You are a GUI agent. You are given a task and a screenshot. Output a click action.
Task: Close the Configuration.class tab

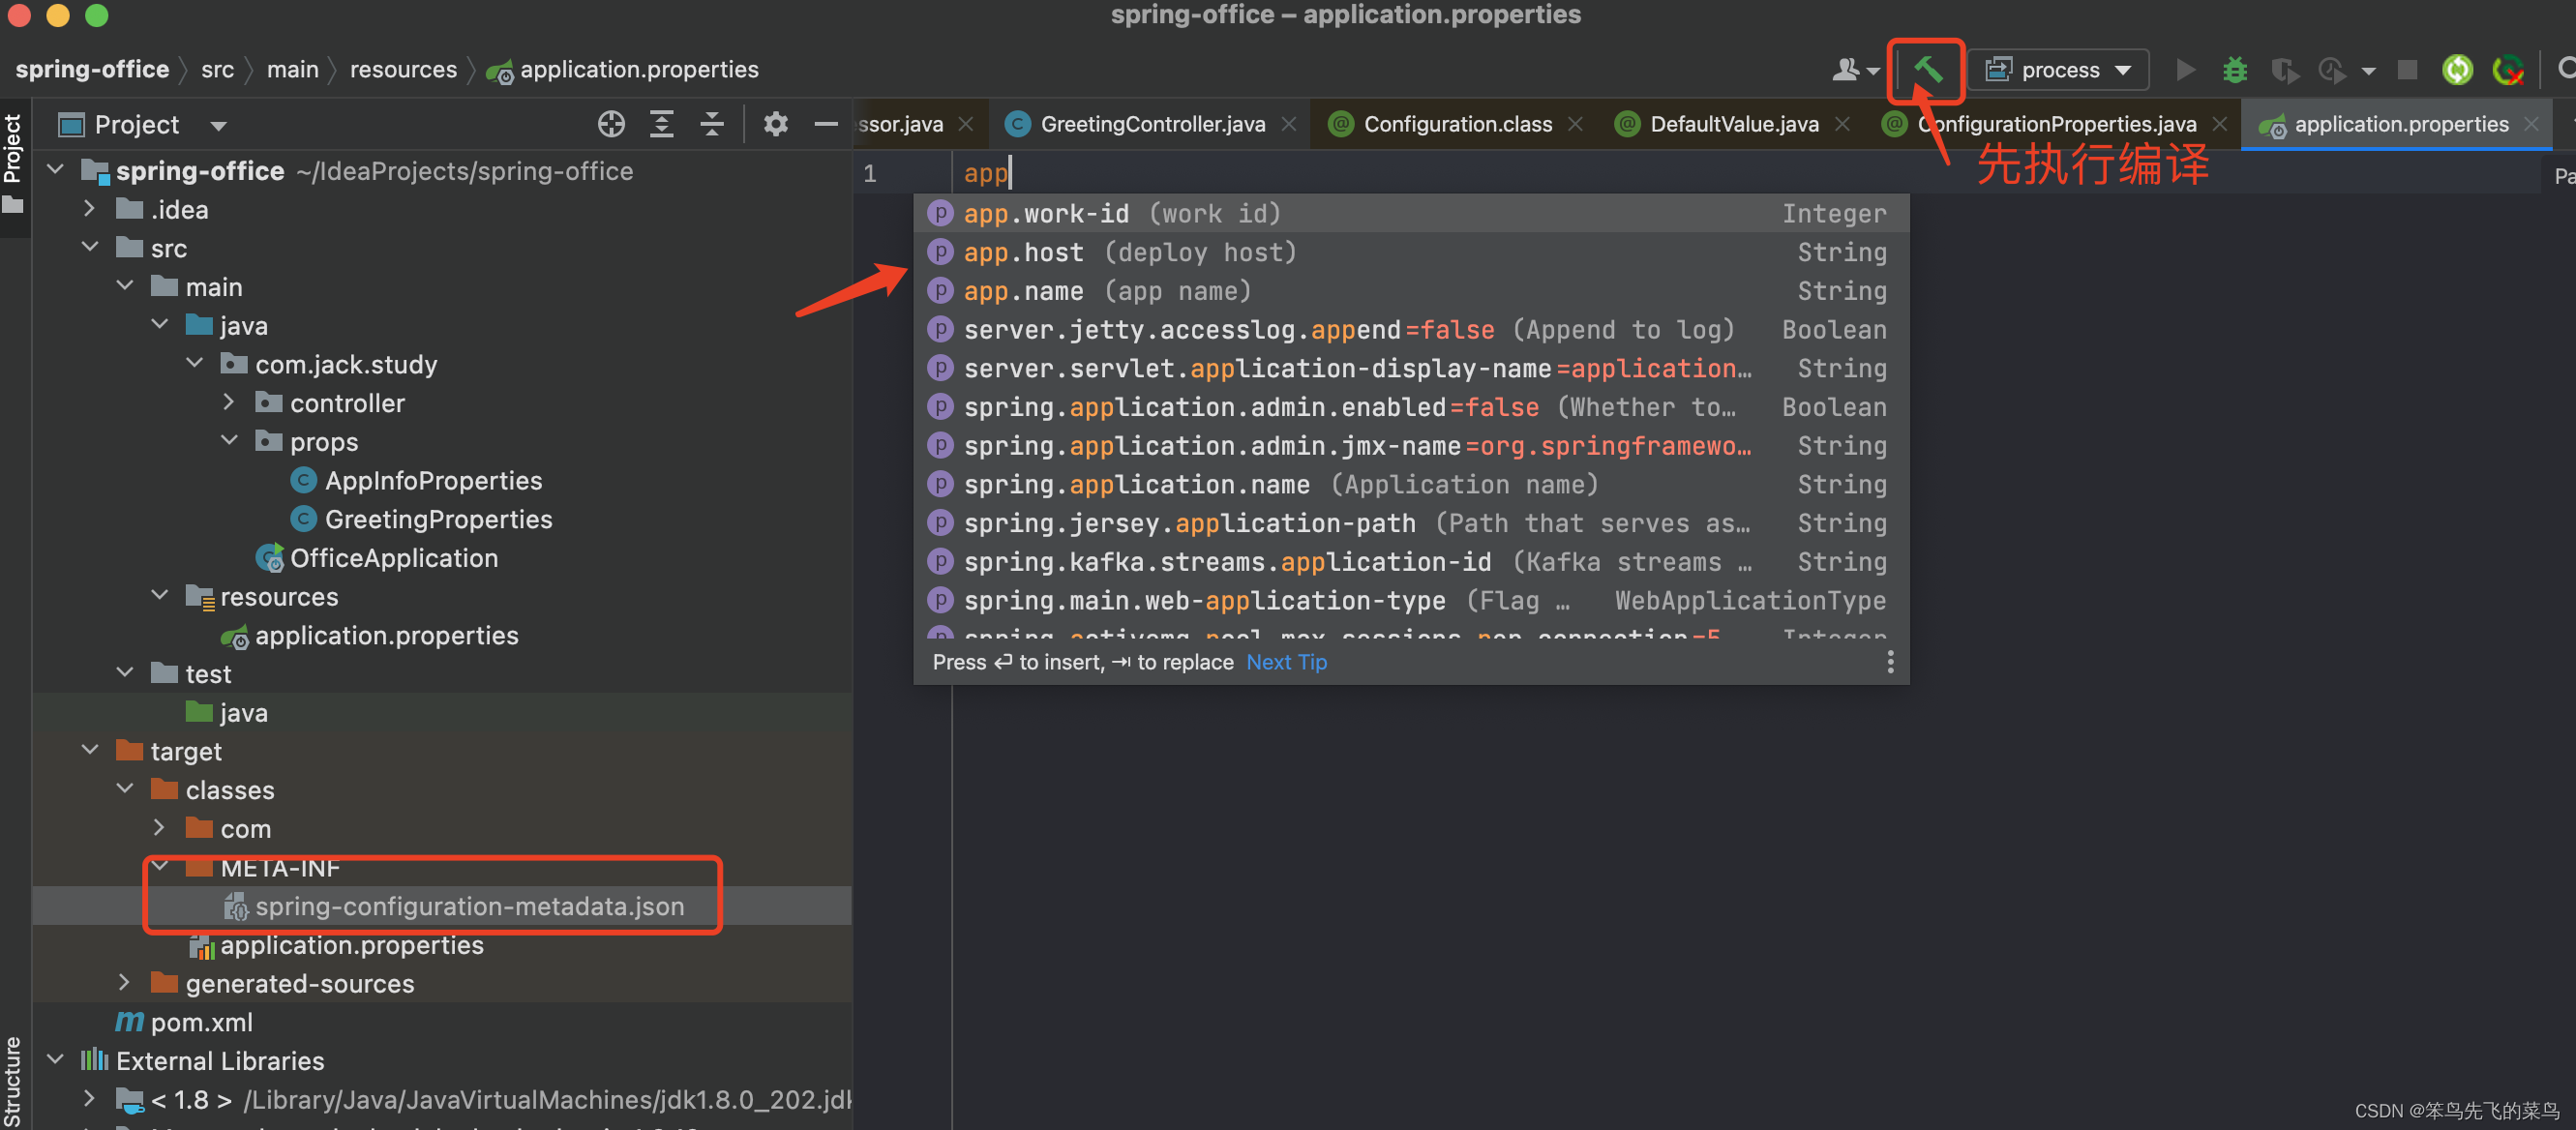pos(1575,124)
